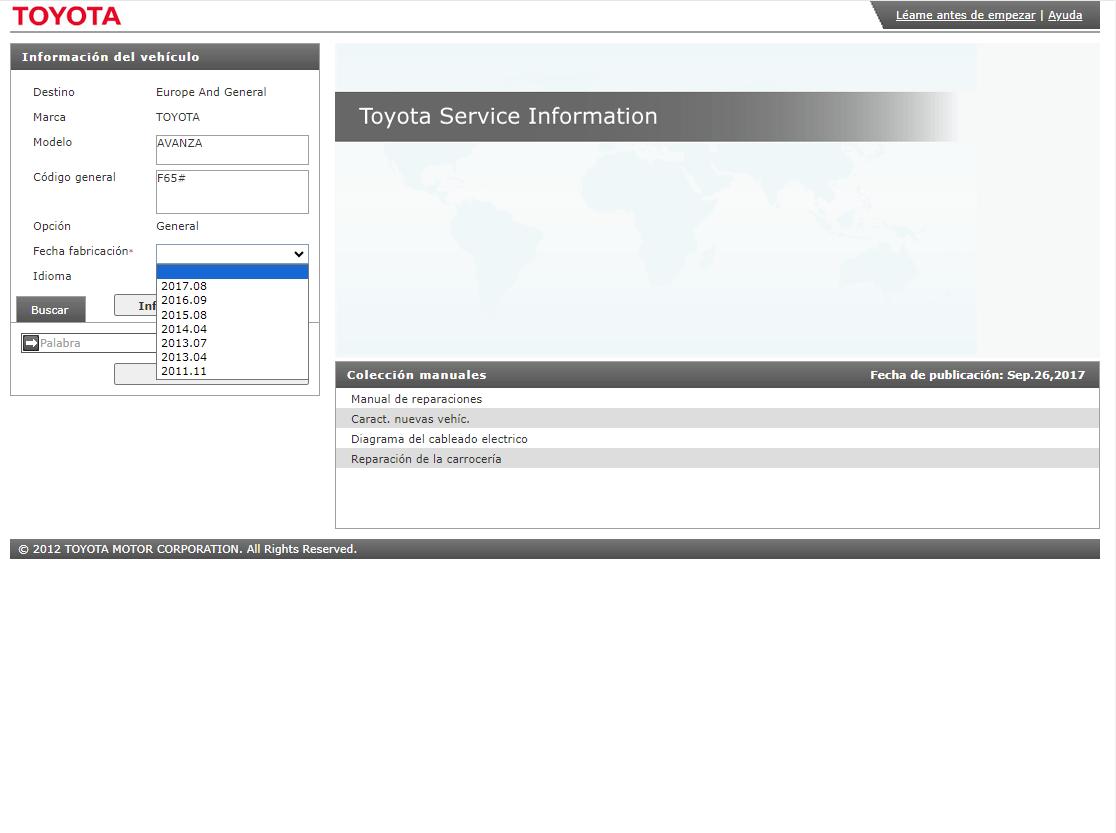Select 2011.11 from the date list
1116x833 pixels.
(232, 371)
